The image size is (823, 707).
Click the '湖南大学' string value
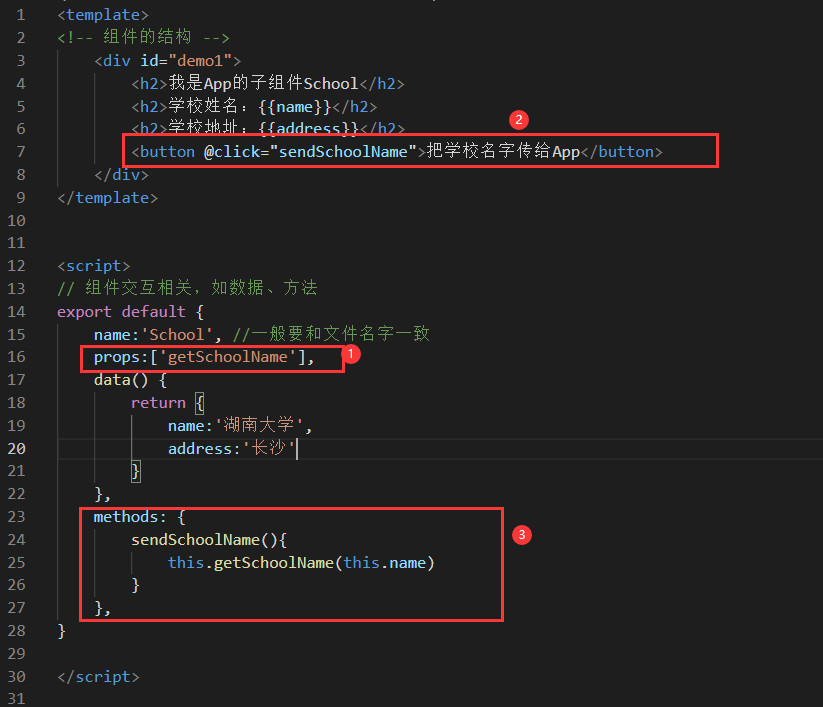tap(259, 425)
